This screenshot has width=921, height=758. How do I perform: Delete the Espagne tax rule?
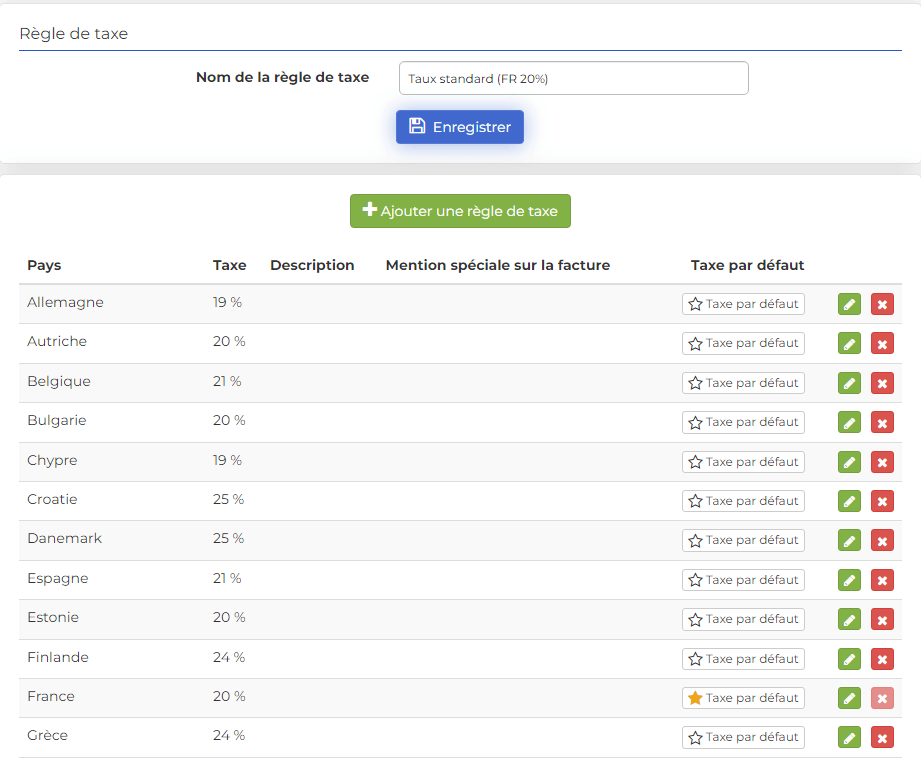point(882,580)
